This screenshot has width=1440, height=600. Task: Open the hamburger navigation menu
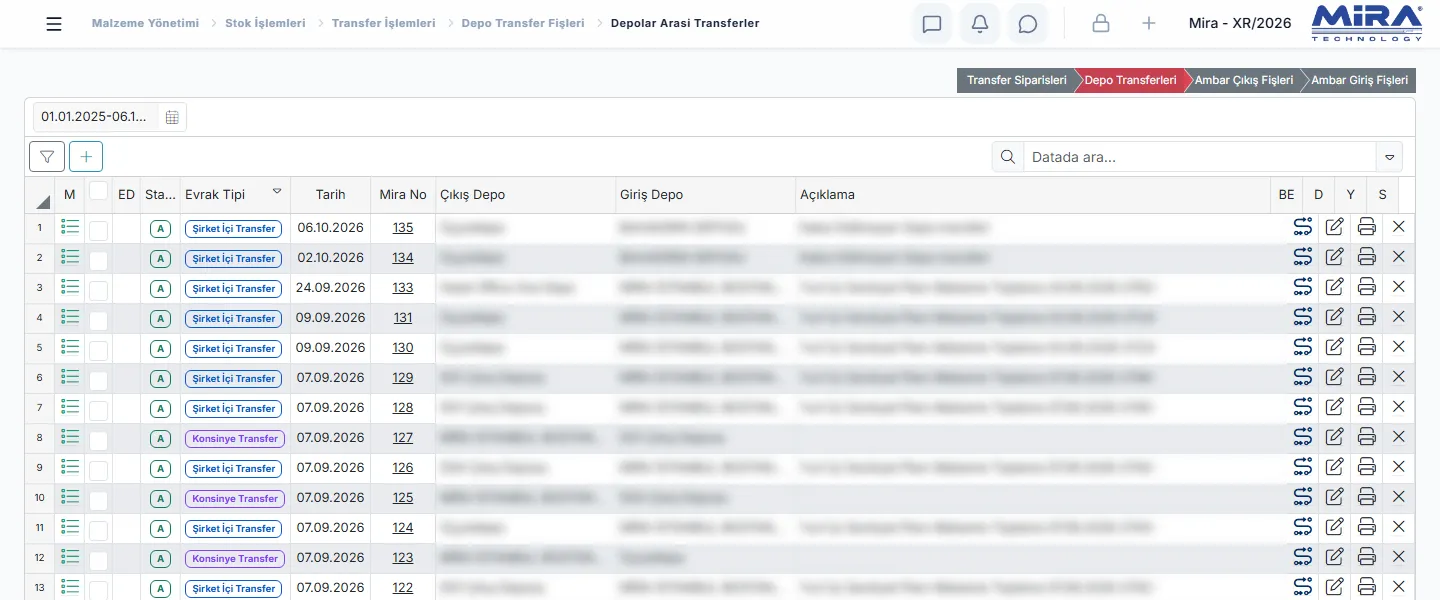54,24
